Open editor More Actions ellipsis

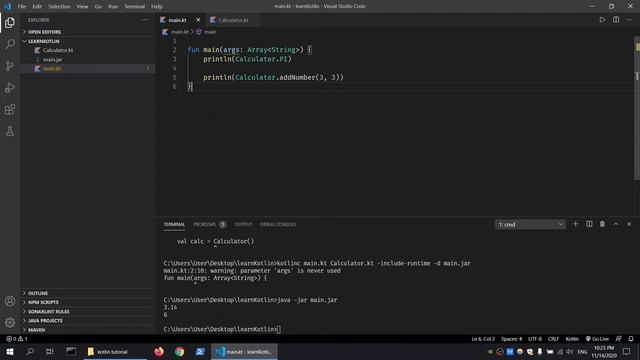pos(629,20)
